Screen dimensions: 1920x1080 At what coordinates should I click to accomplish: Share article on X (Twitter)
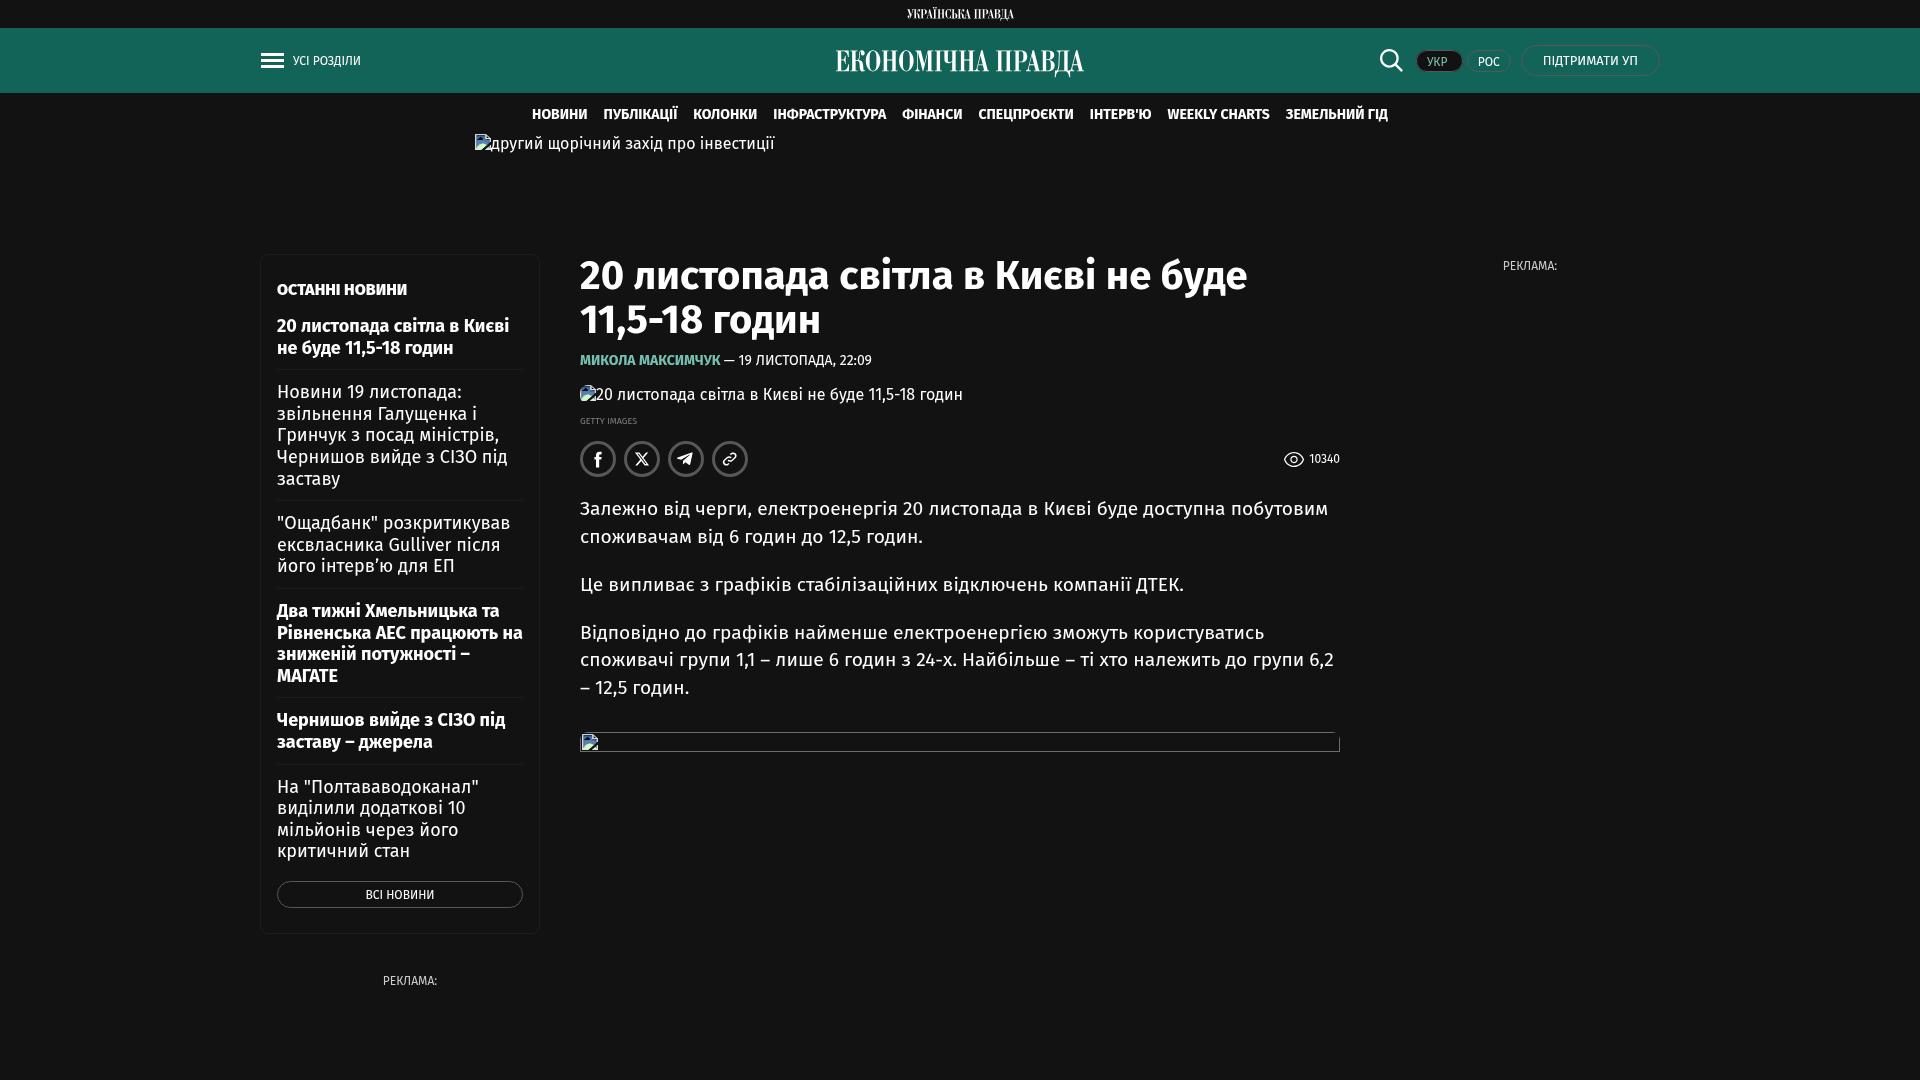pyautogui.click(x=642, y=459)
